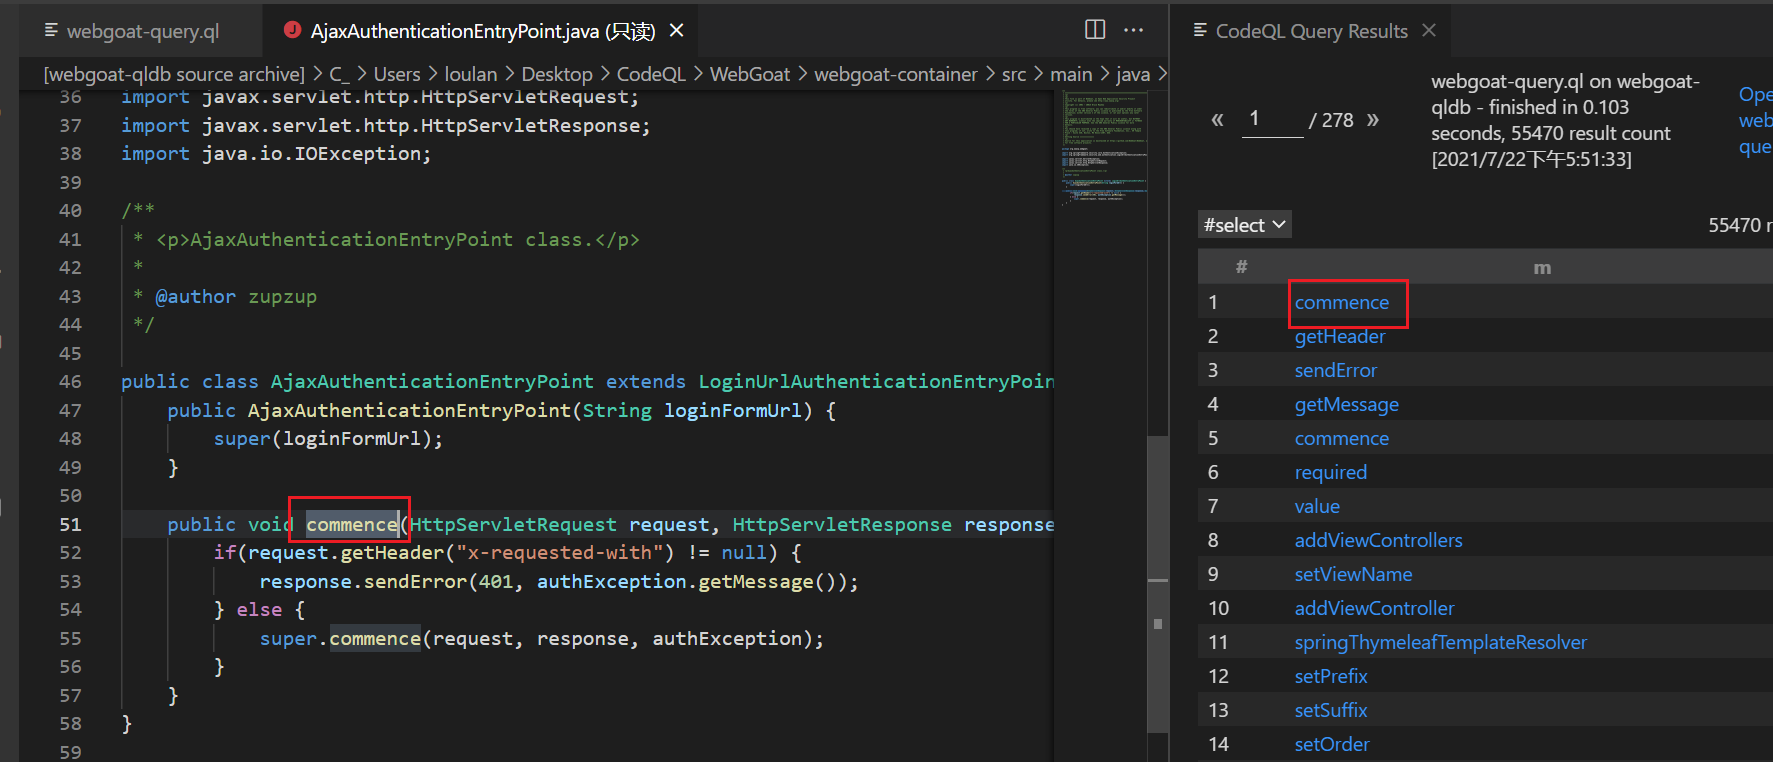Open the setViewName result link
The image size is (1773, 762).
(1353, 574)
